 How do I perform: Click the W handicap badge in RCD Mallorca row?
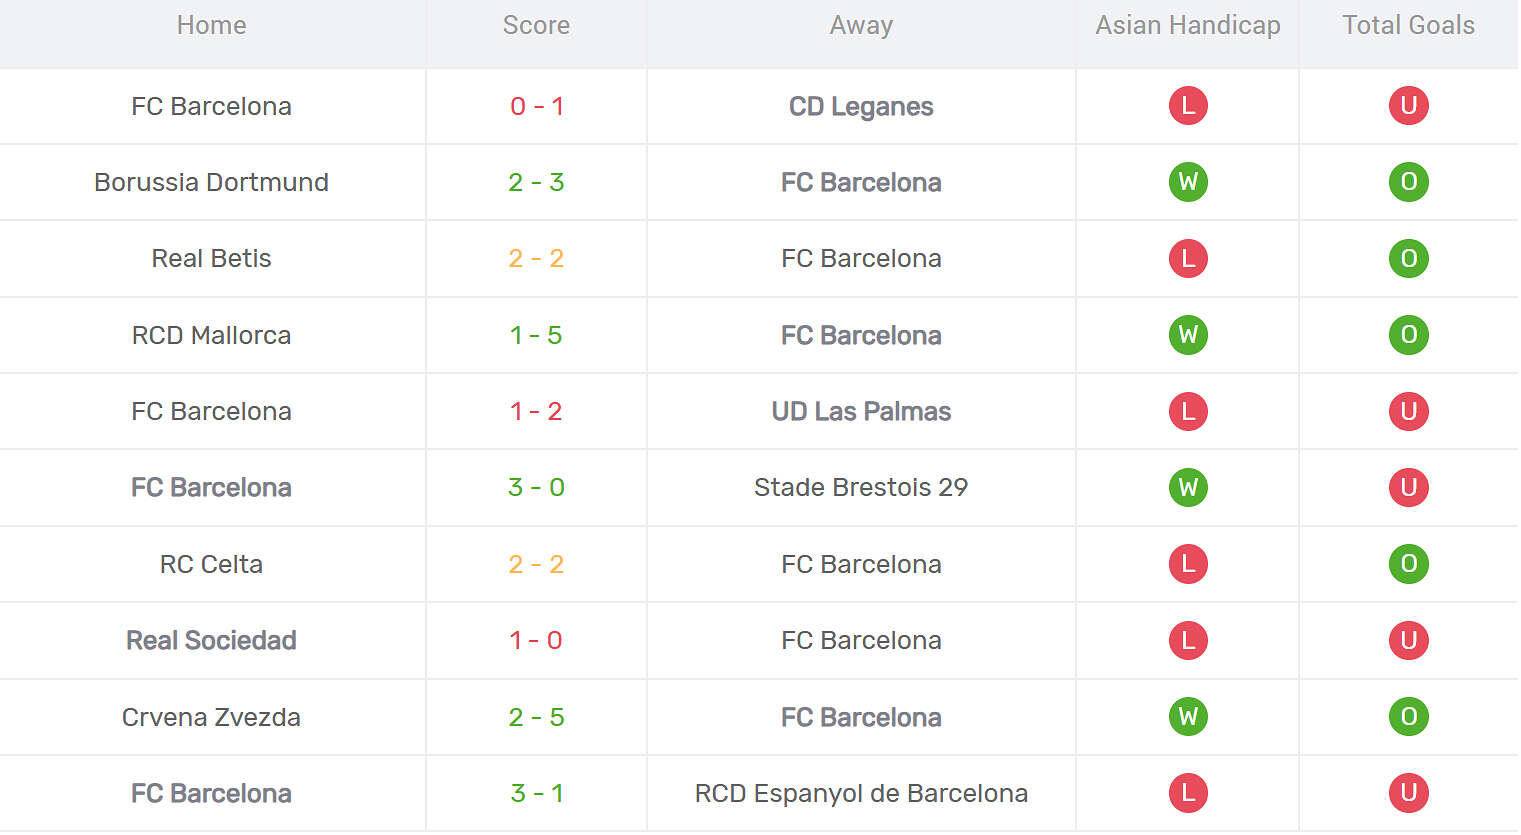(1188, 335)
